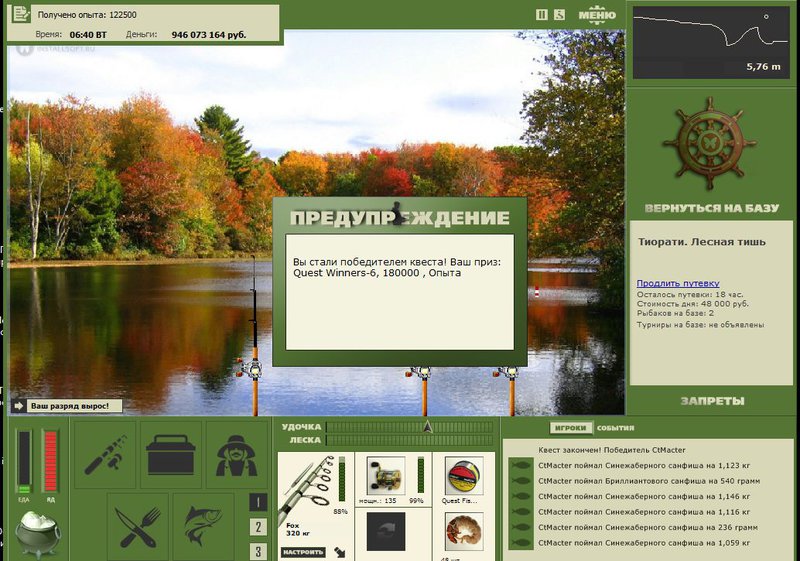The height and width of the screenshot is (561, 800).
Task: Click event text Синежаберного санфиша на 1,116 кг
Action: coord(678,512)
